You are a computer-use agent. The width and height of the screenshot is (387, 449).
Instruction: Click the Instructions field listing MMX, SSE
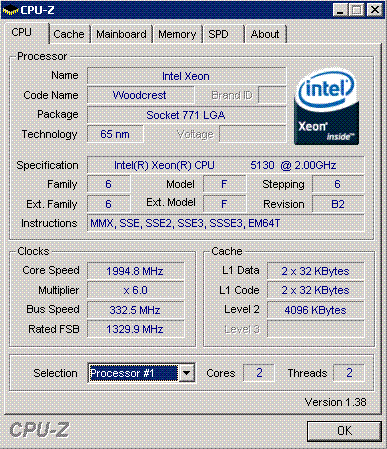tap(225, 223)
